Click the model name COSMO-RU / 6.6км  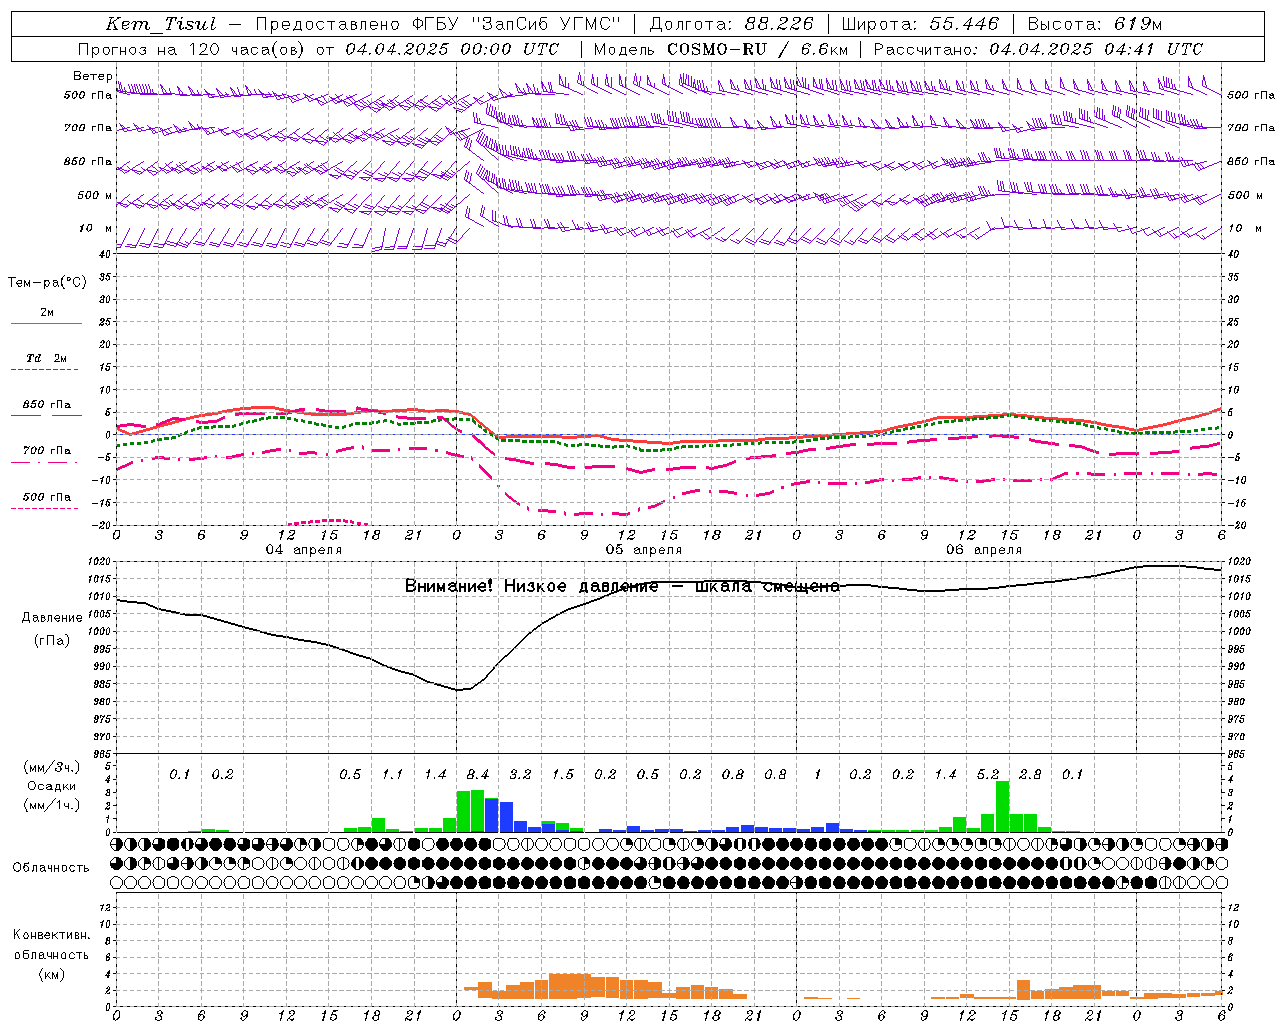[758, 49]
